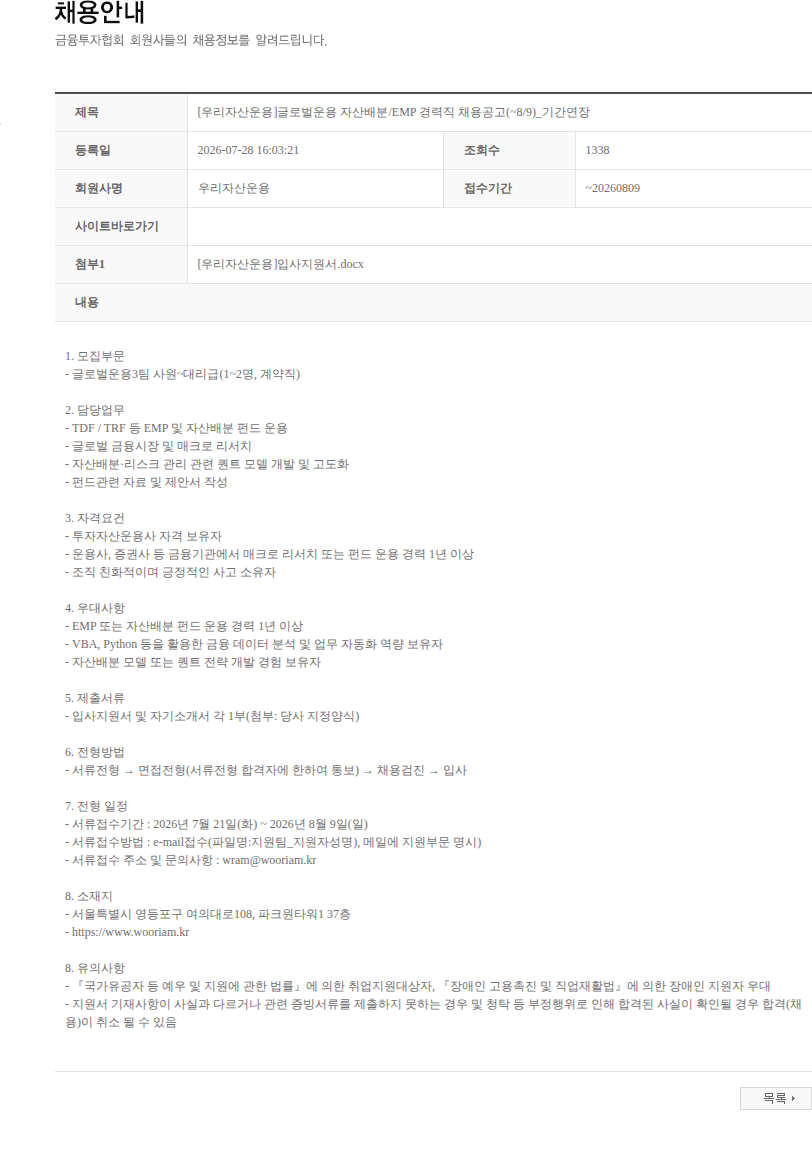Download the 입사지원서.docx attachment

pos(280,265)
